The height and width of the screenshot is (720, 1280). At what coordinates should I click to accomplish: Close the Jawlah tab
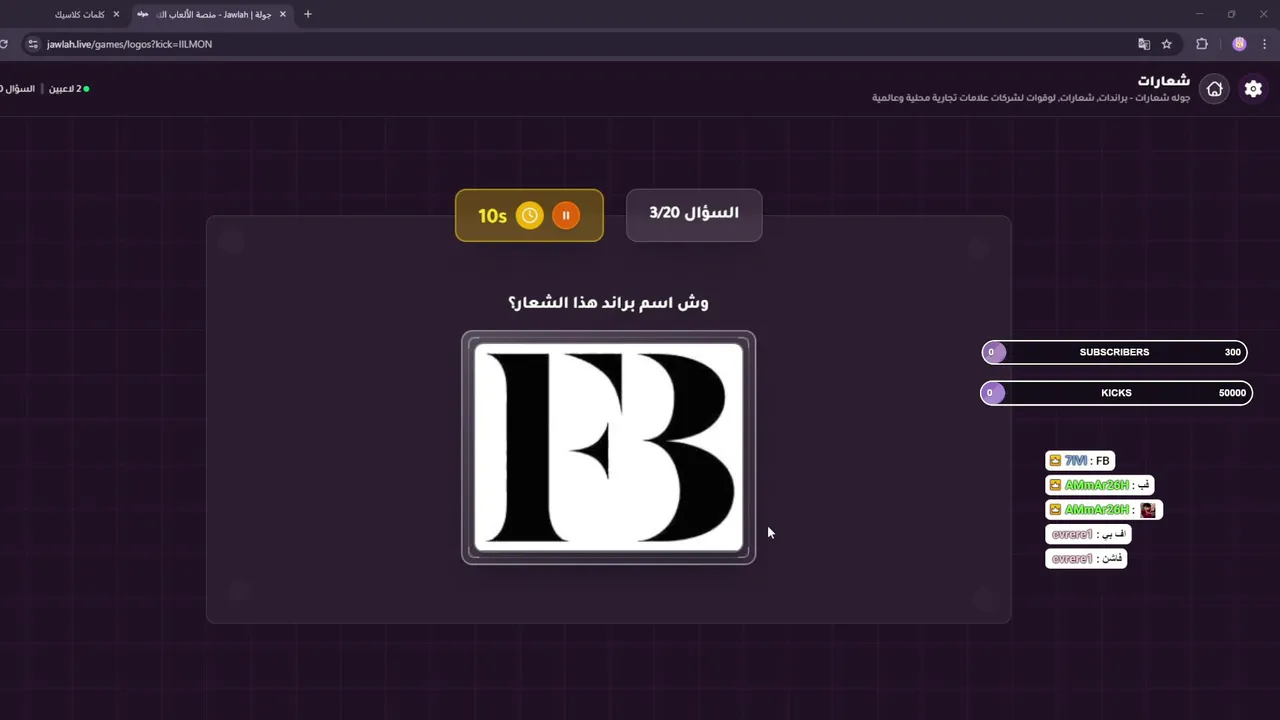[x=283, y=14]
